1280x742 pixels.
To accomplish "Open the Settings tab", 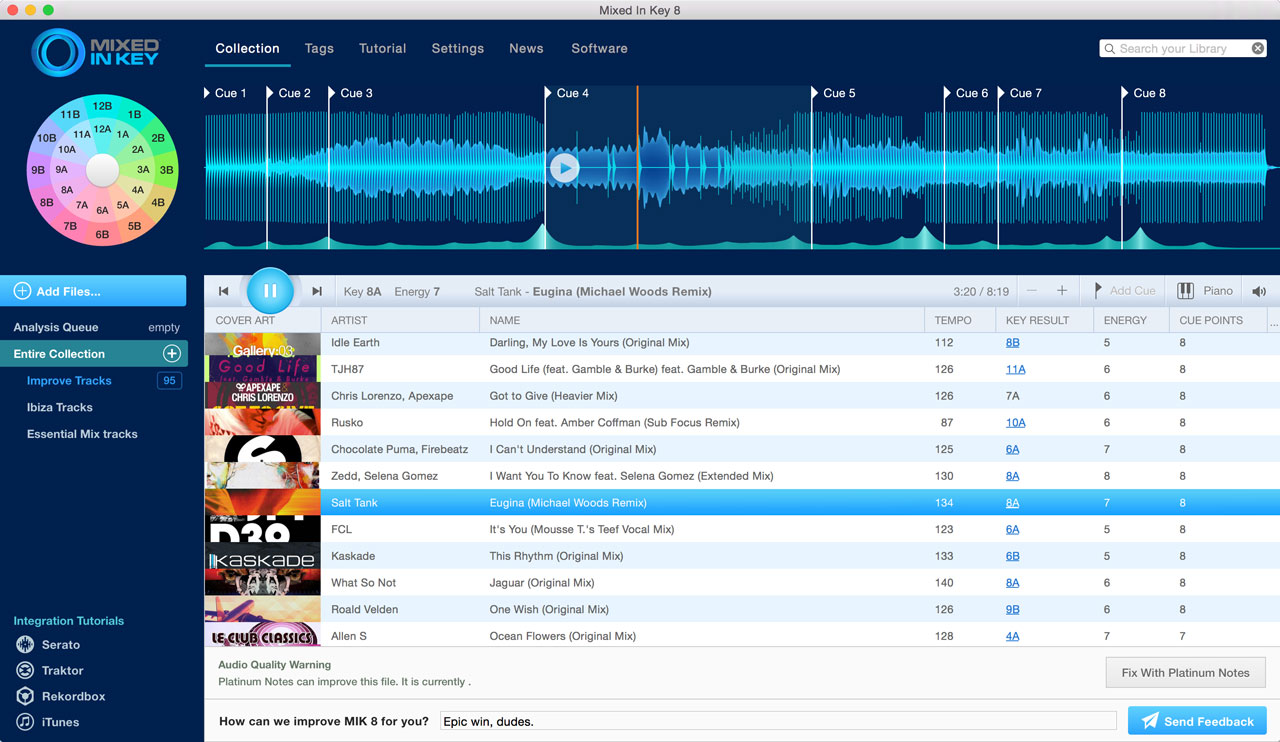I will click(458, 48).
